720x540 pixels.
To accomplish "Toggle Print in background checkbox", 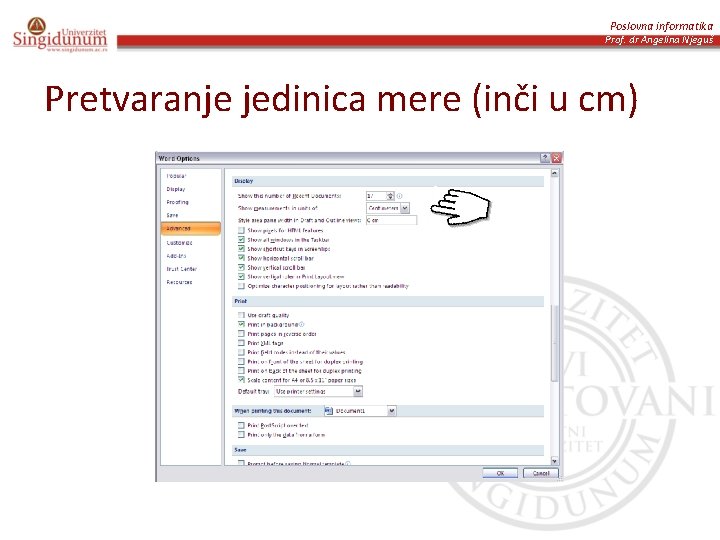I will click(241, 324).
